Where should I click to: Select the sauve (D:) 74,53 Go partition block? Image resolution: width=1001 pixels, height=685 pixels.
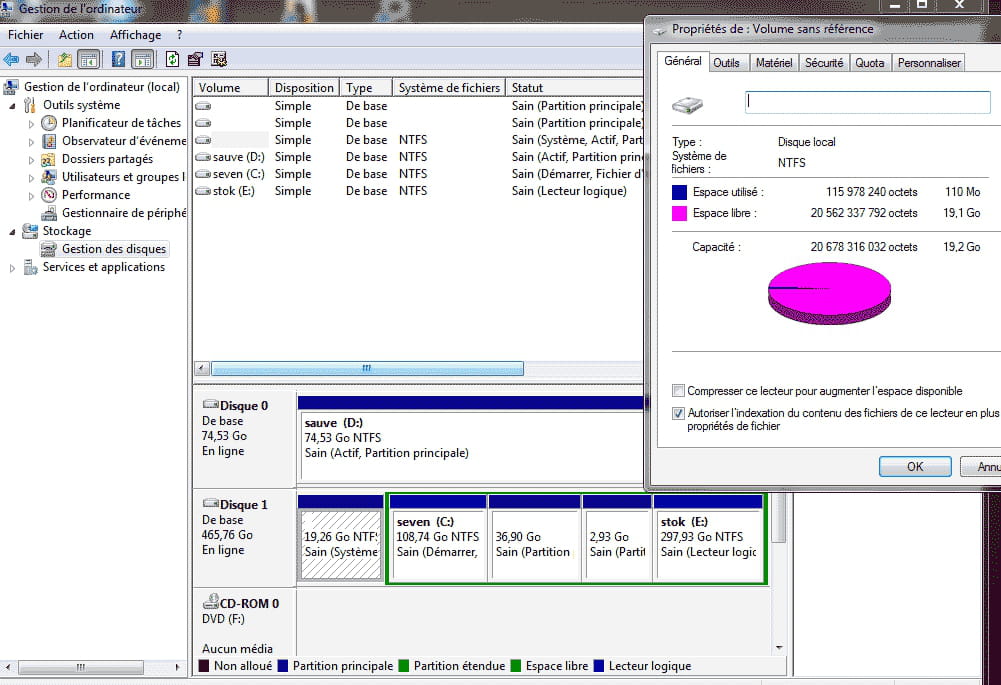[x=471, y=439]
